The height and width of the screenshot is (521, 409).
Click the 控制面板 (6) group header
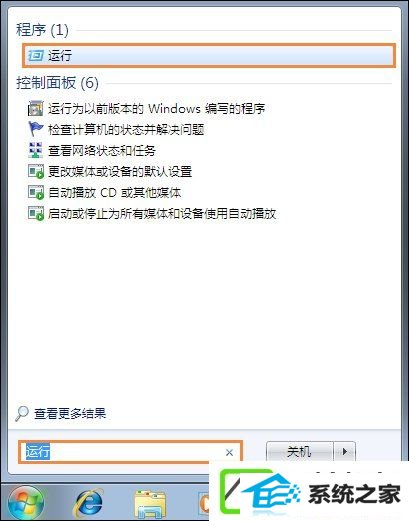coord(57,83)
